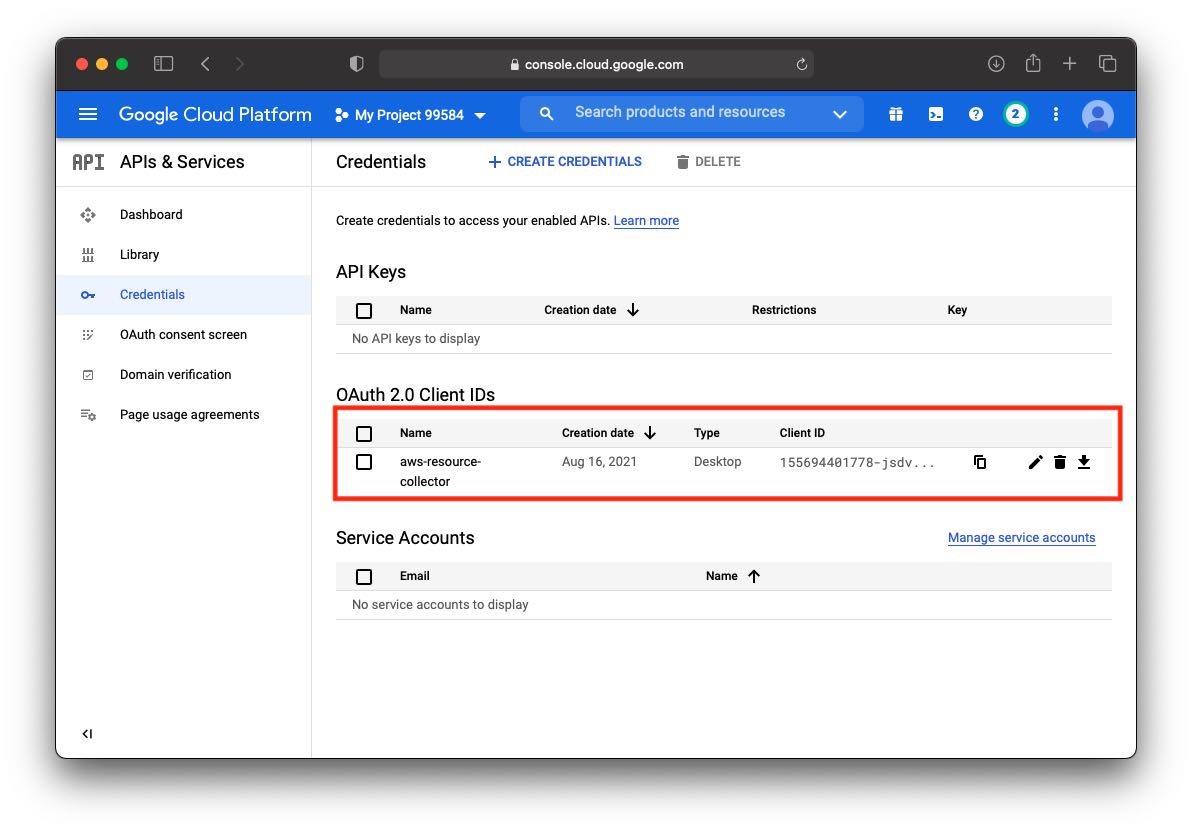Open OAuth consent screen page
This screenshot has height=832, width=1192.
[x=184, y=335]
